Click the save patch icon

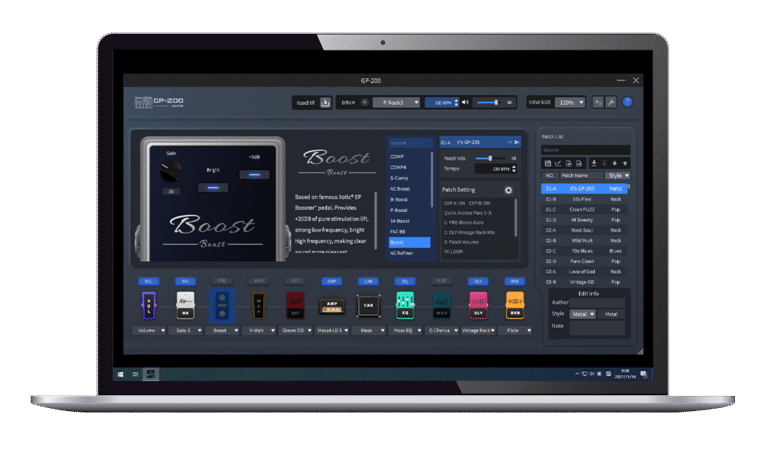548,163
